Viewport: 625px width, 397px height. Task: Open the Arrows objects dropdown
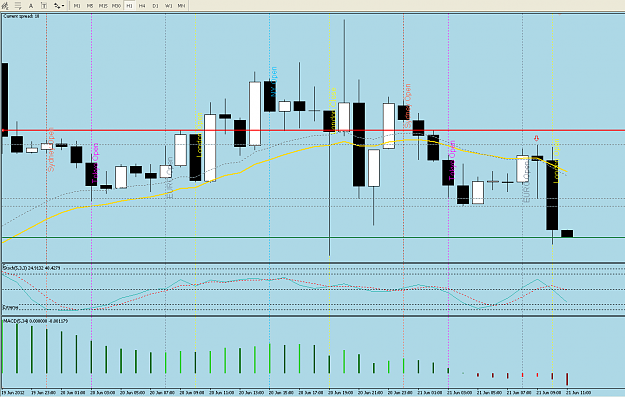point(59,6)
